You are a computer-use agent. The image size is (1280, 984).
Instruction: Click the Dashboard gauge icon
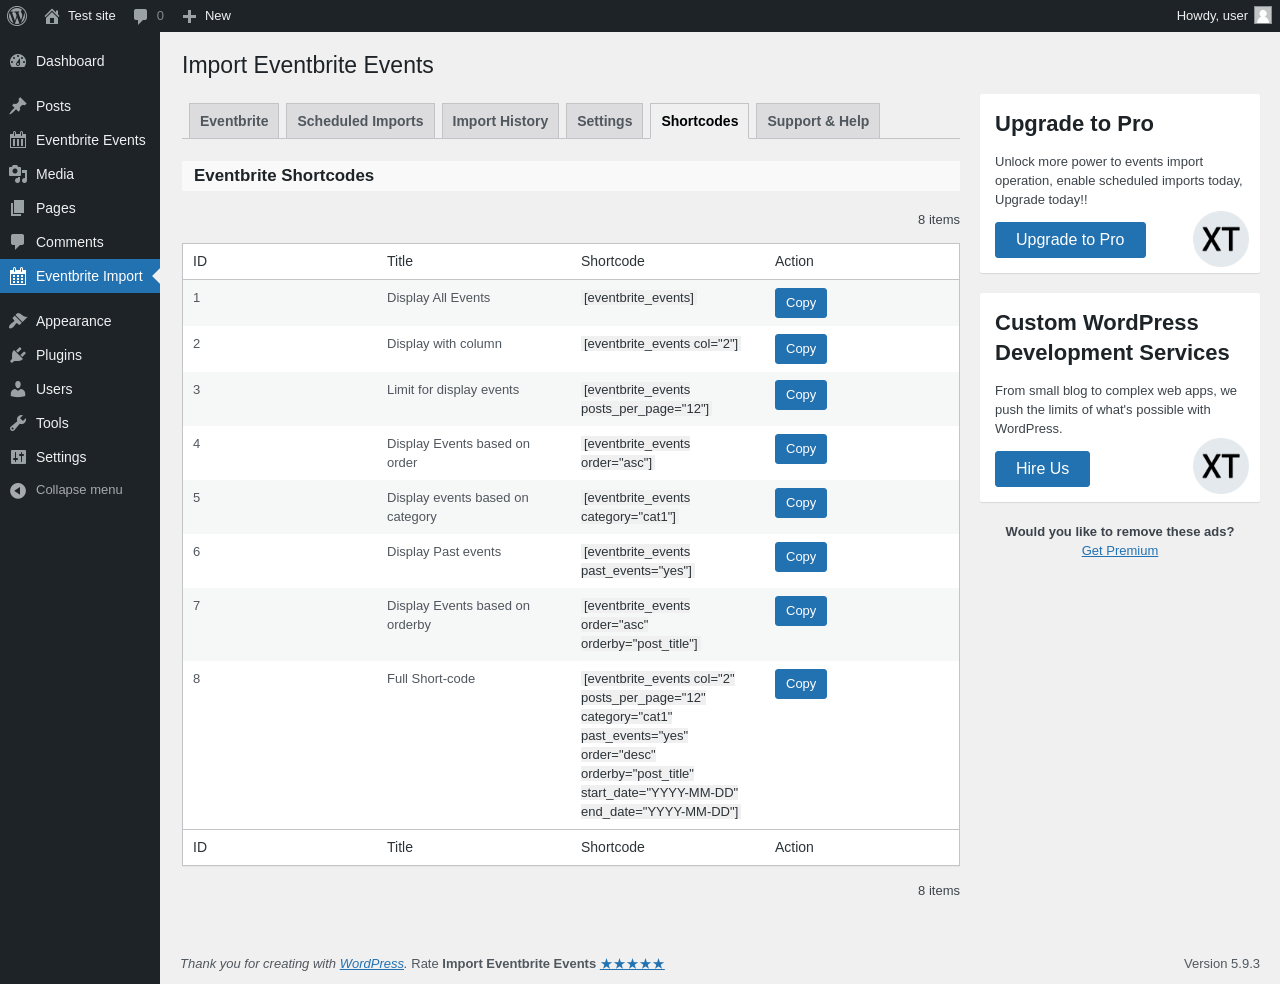(x=18, y=61)
